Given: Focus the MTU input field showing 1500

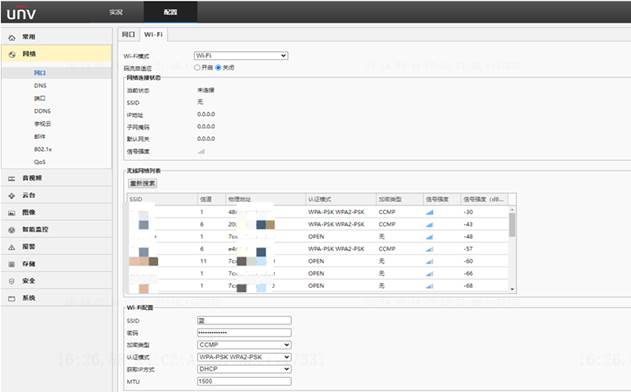Looking at the screenshot, I should pos(244,381).
